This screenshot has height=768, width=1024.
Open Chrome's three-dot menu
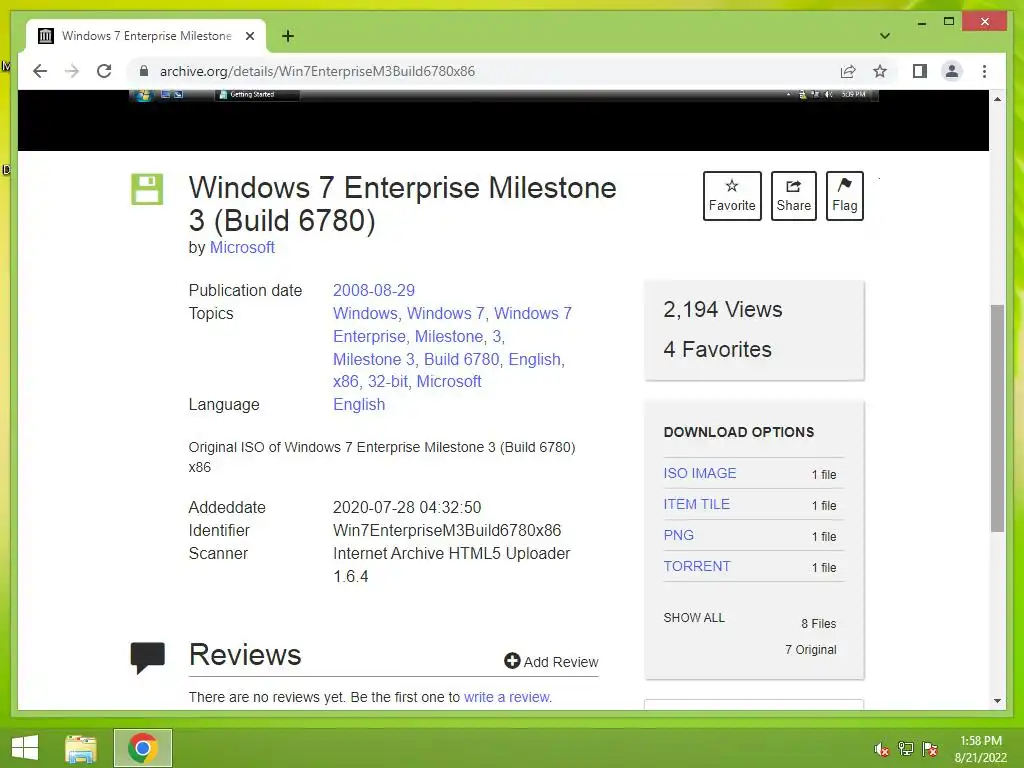click(984, 71)
